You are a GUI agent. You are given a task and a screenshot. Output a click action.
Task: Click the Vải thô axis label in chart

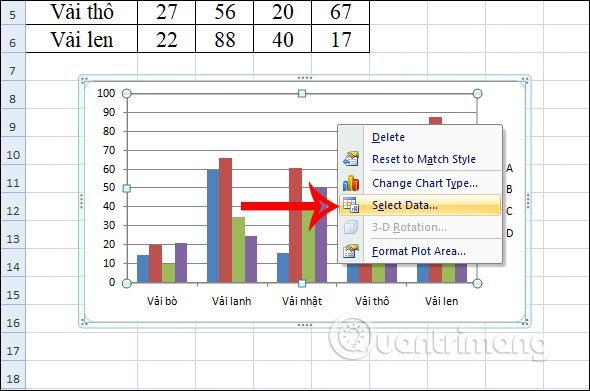(x=372, y=301)
